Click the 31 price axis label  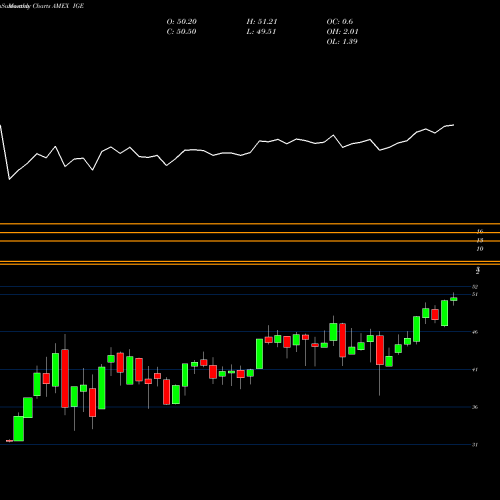pyautogui.click(x=475, y=445)
